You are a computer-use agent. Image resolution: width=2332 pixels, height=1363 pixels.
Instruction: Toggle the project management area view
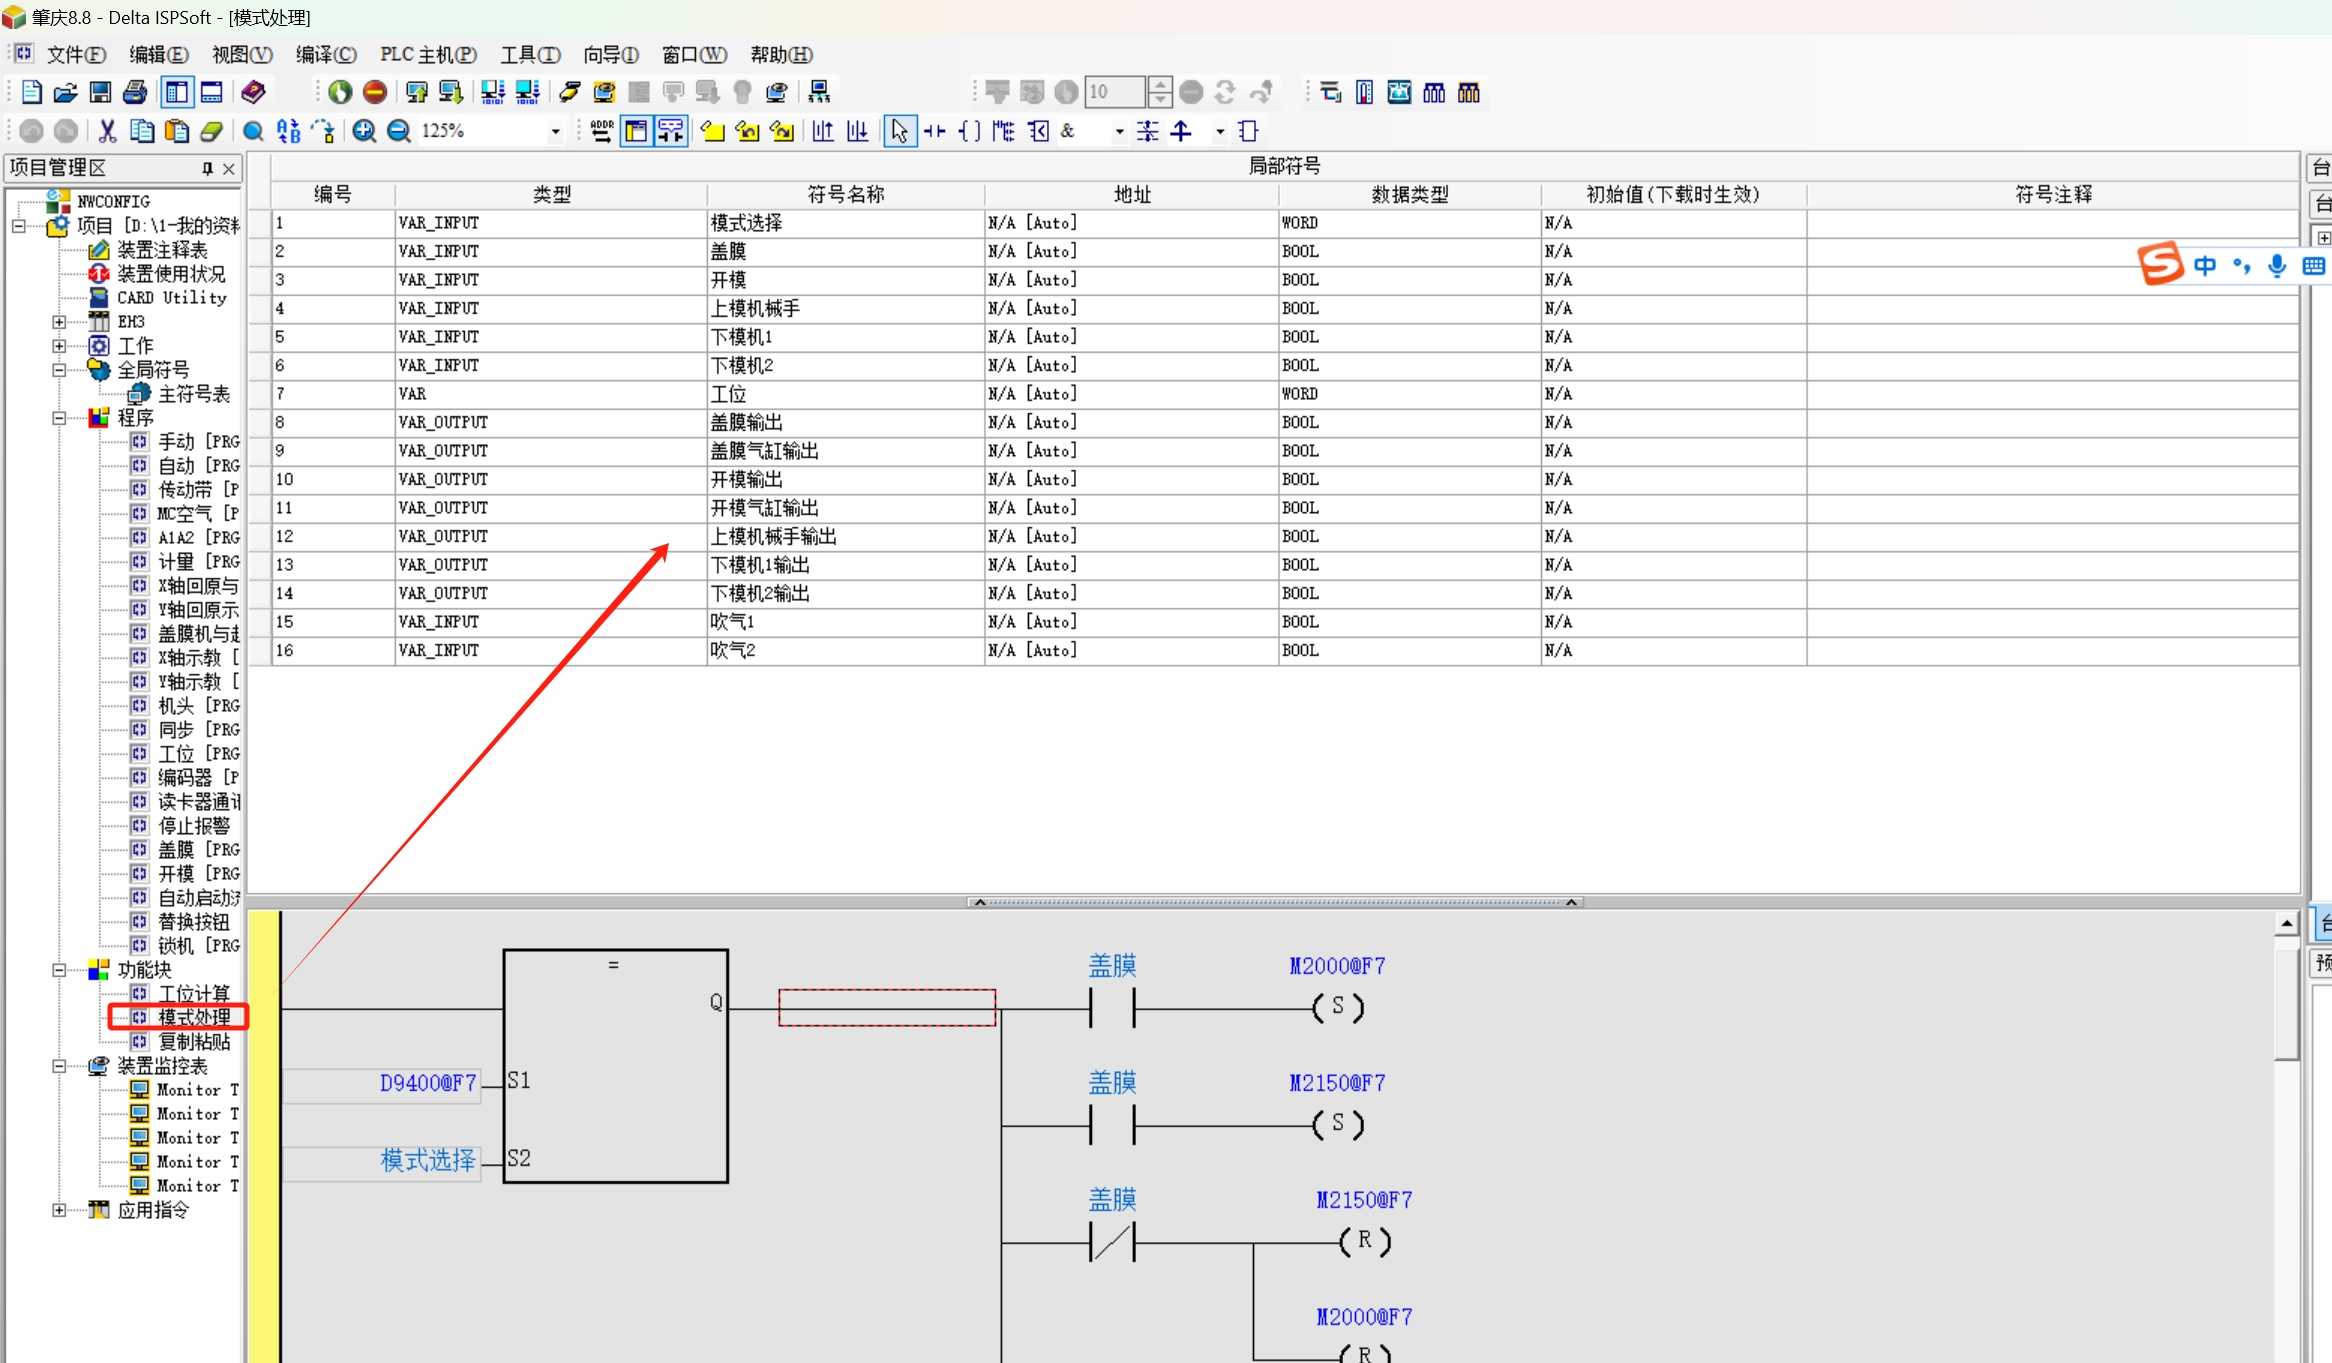pyautogui.click(x=177, y=93)
